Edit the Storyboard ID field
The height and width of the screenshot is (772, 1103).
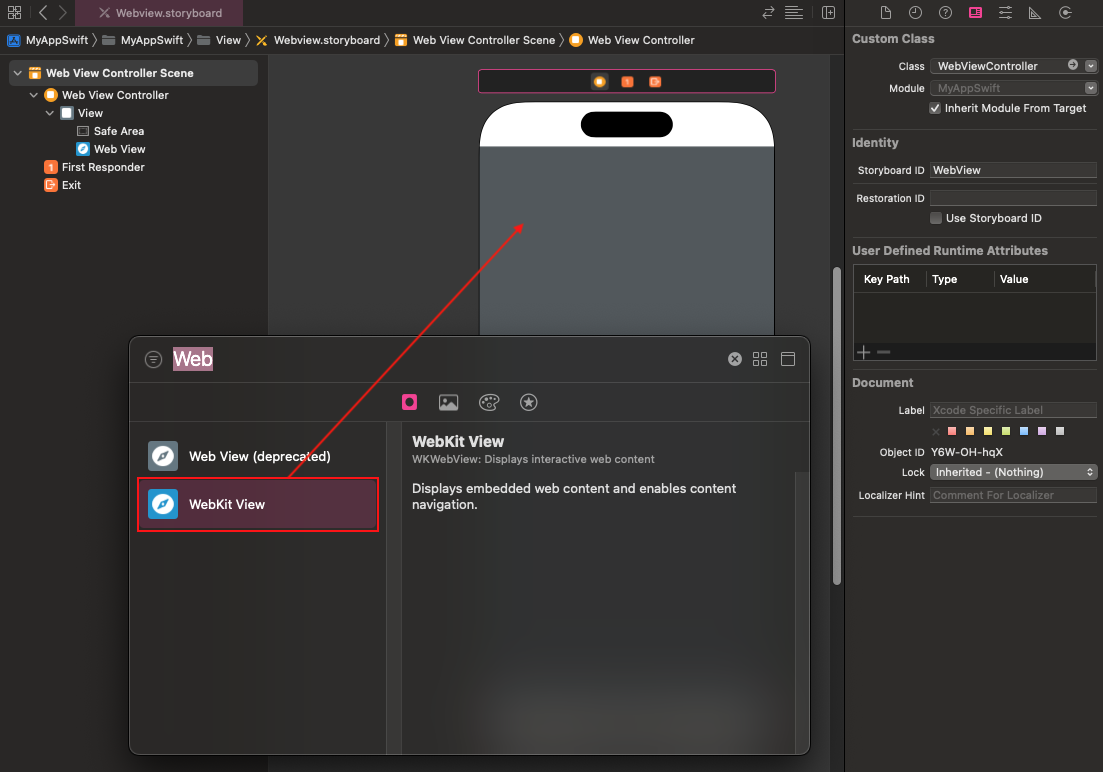pos(1013,170)
